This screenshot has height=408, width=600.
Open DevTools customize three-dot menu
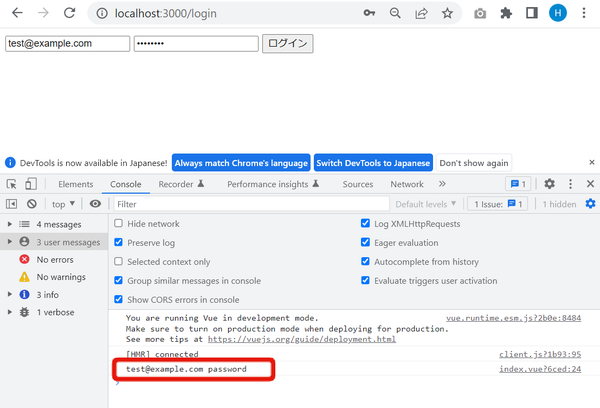(570, 184)
